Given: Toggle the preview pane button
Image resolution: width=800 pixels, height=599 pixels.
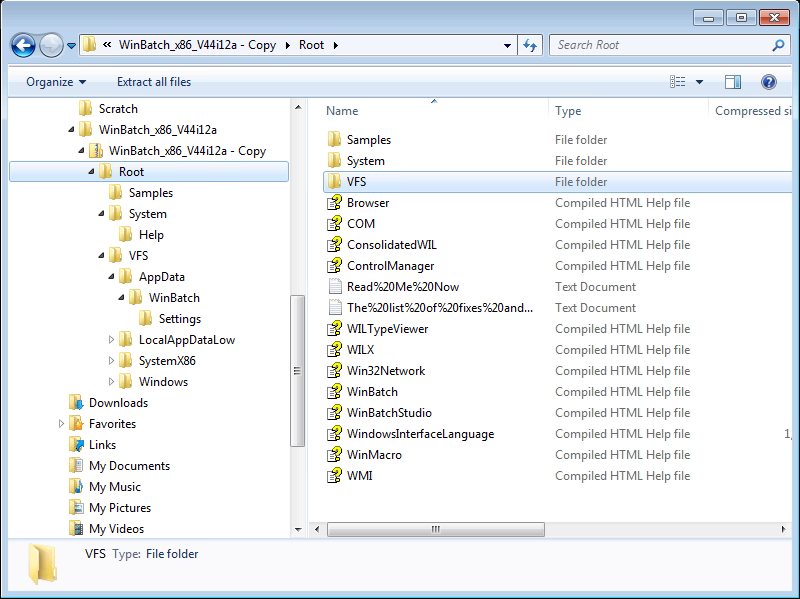Looking at the screenshot, I should pos(733,82).
